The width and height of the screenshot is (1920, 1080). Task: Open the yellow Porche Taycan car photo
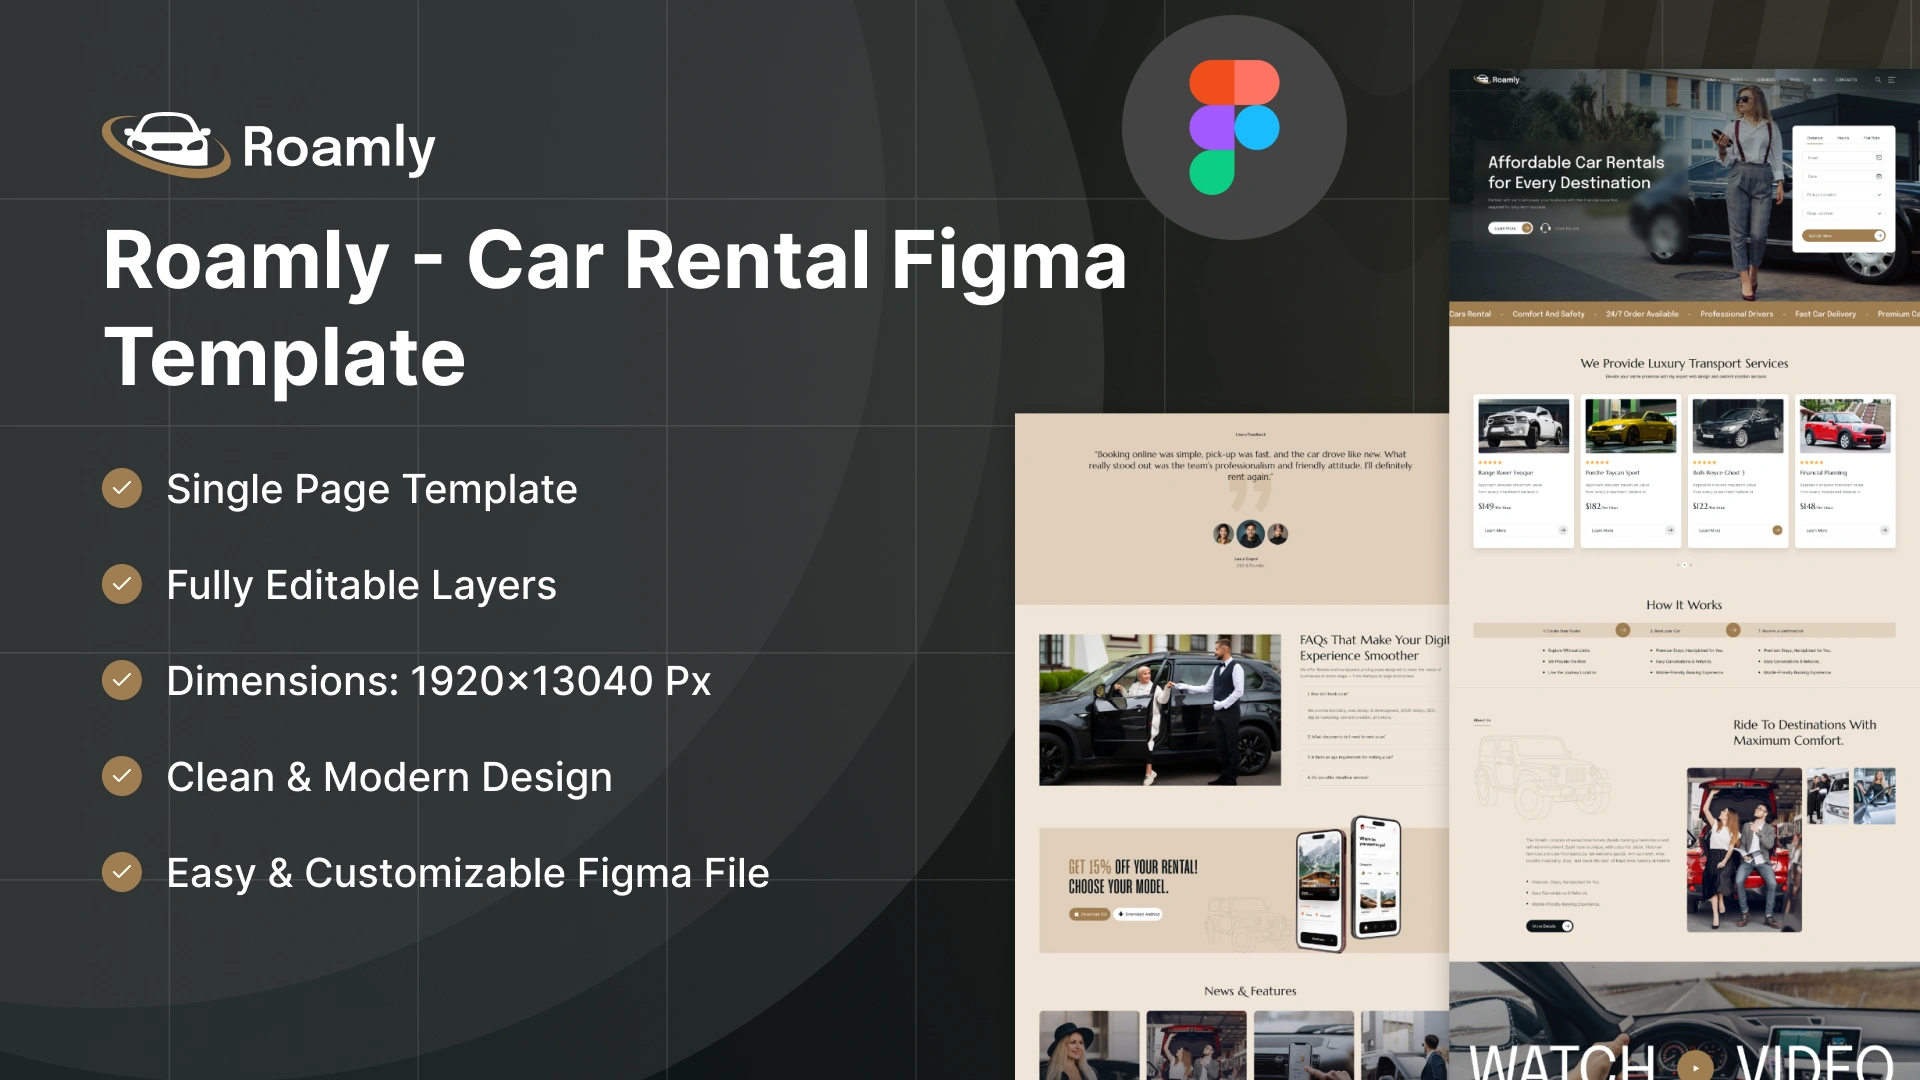click(x=1631, y=425)
